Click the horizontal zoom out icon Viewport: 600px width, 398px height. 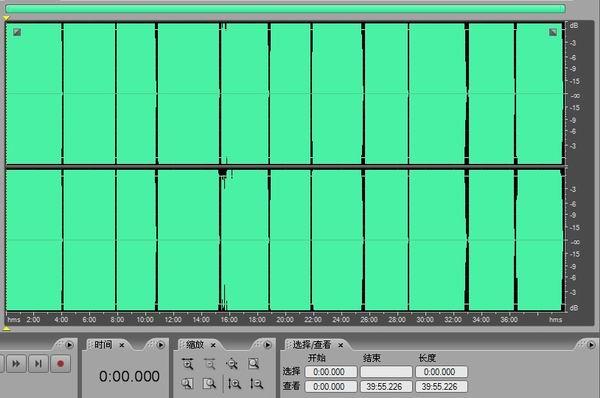tap(209, 364)
